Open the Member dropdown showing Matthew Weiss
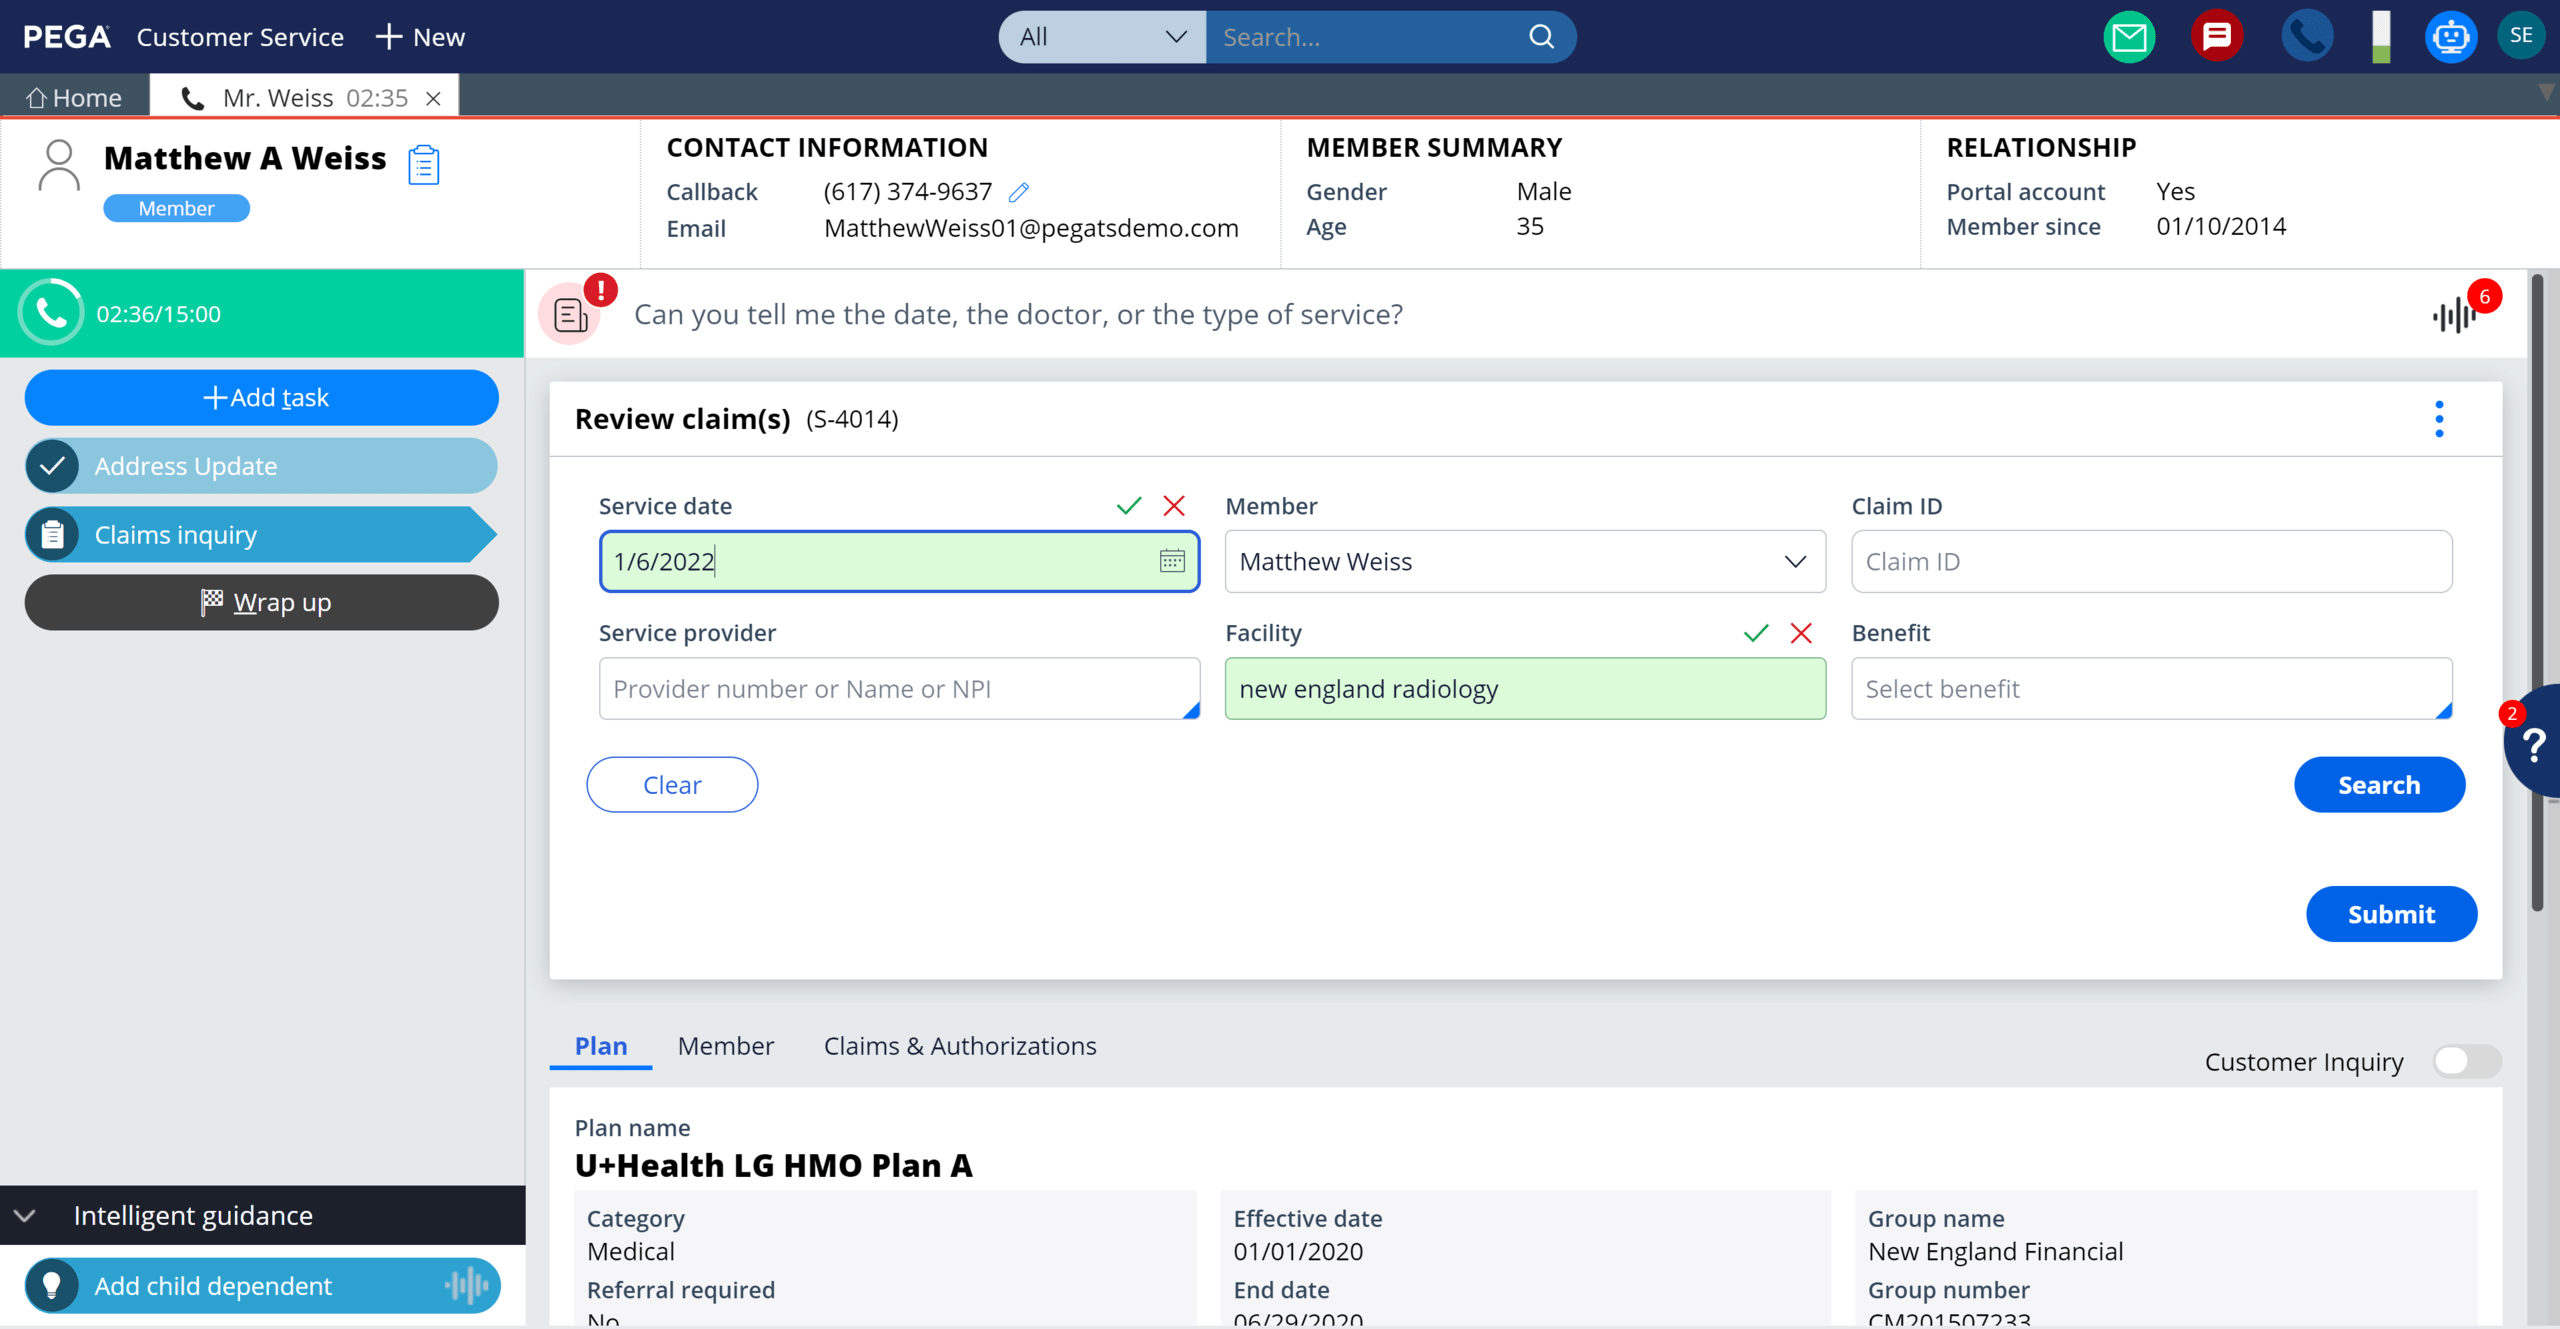 pyautogui.click(x=1524, y=562)
